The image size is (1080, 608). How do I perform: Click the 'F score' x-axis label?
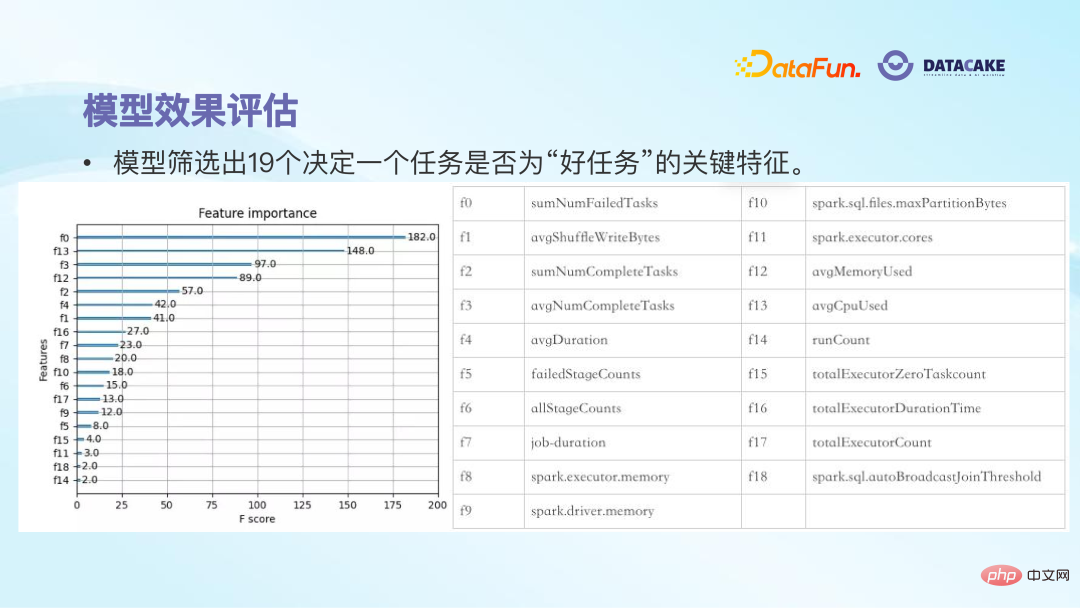pos(257,519)
